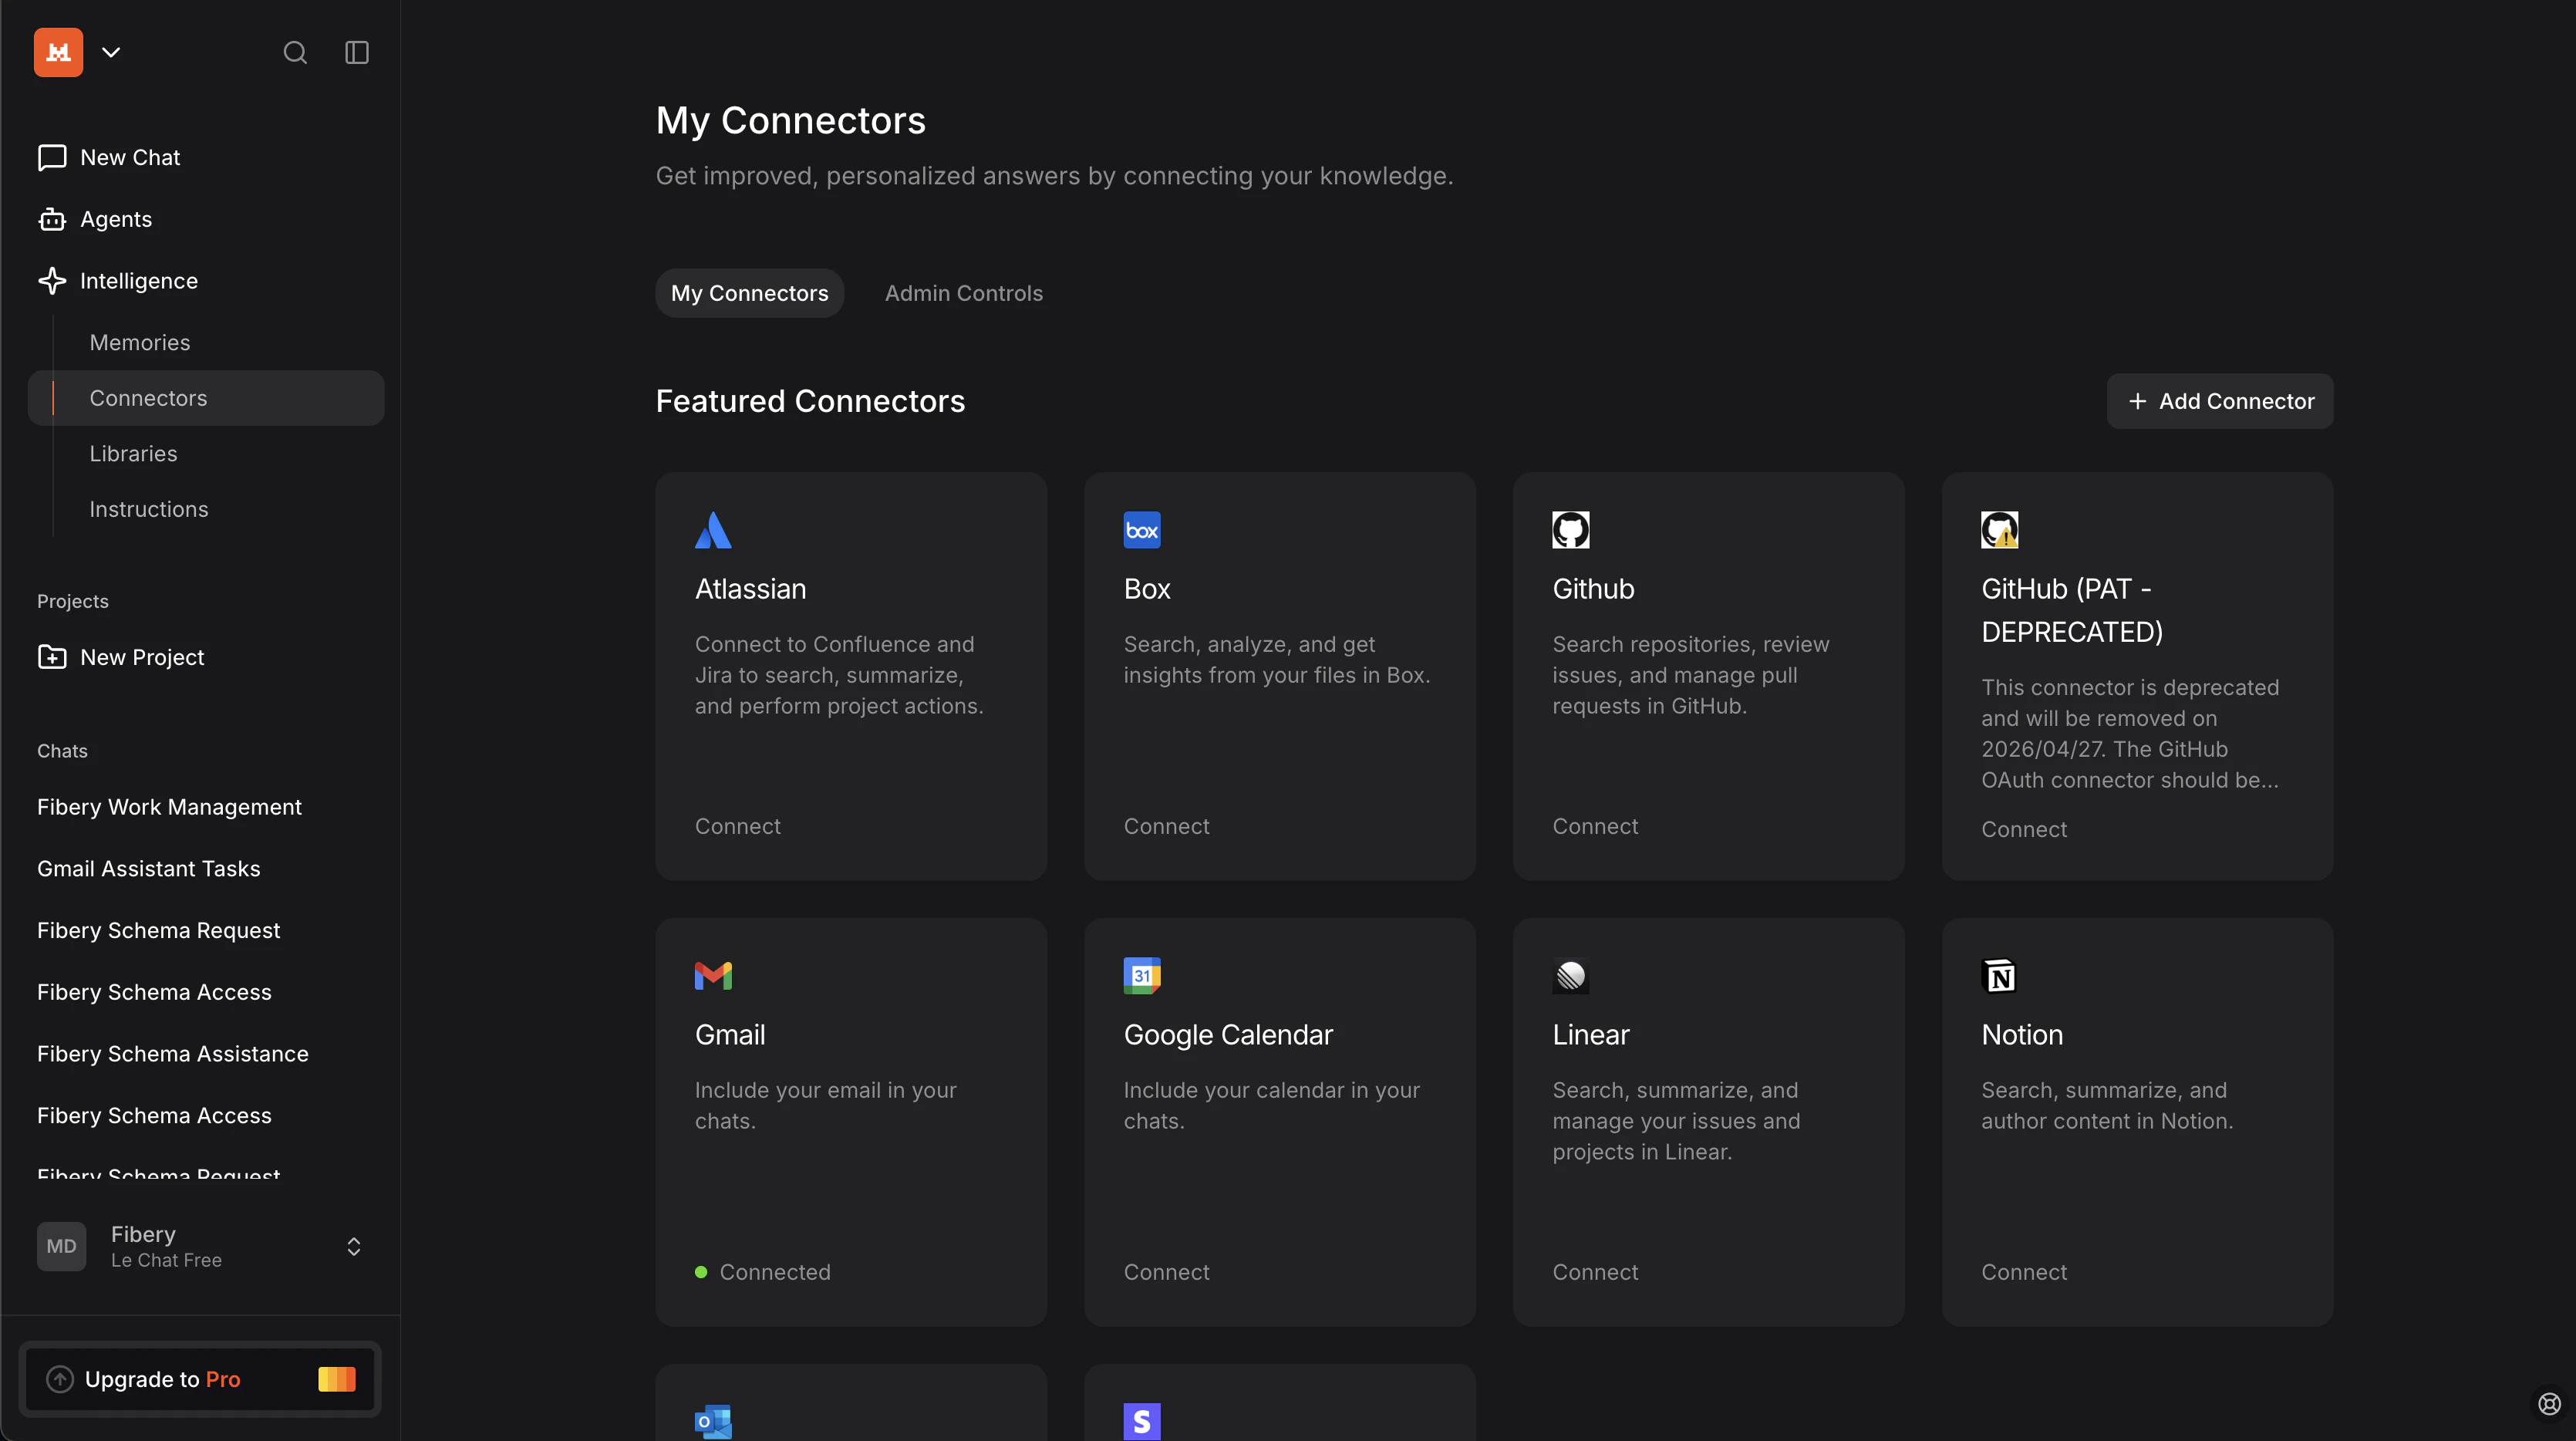This screenshot has height=1441, width=2576.
Task: Click the Gmail connector icon
Action: click(x=712, y=975)
